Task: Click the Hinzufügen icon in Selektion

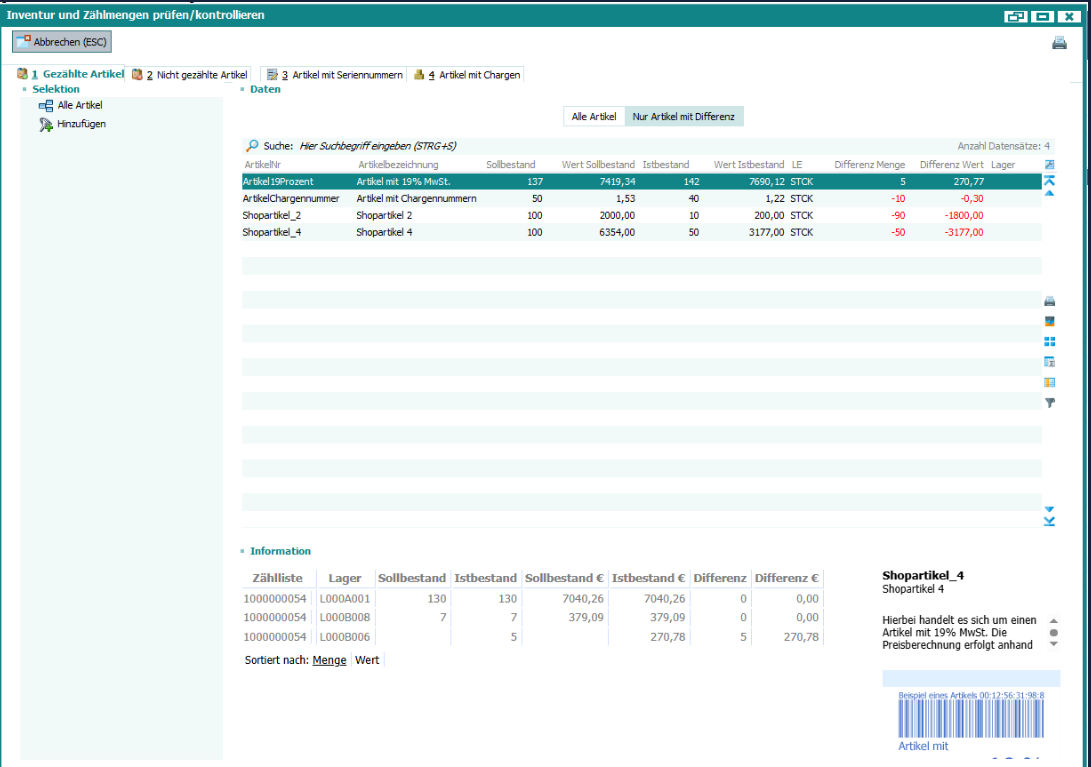Action: click(46, 124)
